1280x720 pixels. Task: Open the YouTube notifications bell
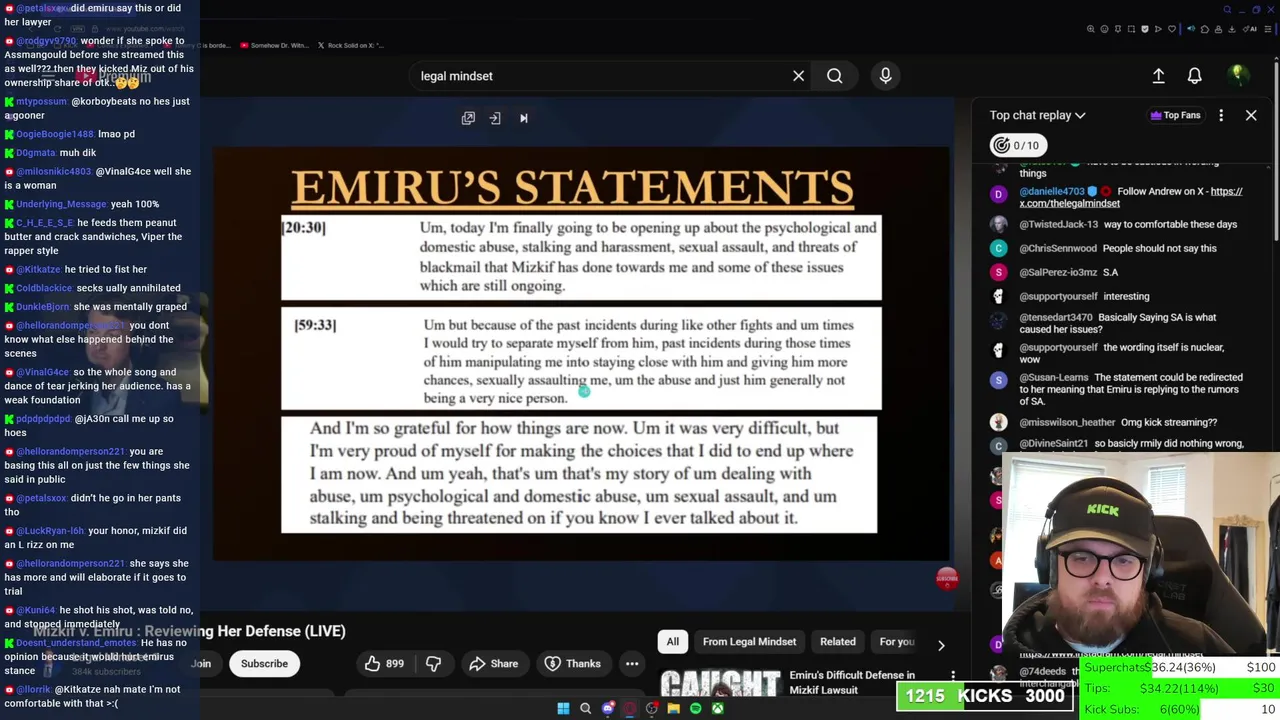[1194, 76]
